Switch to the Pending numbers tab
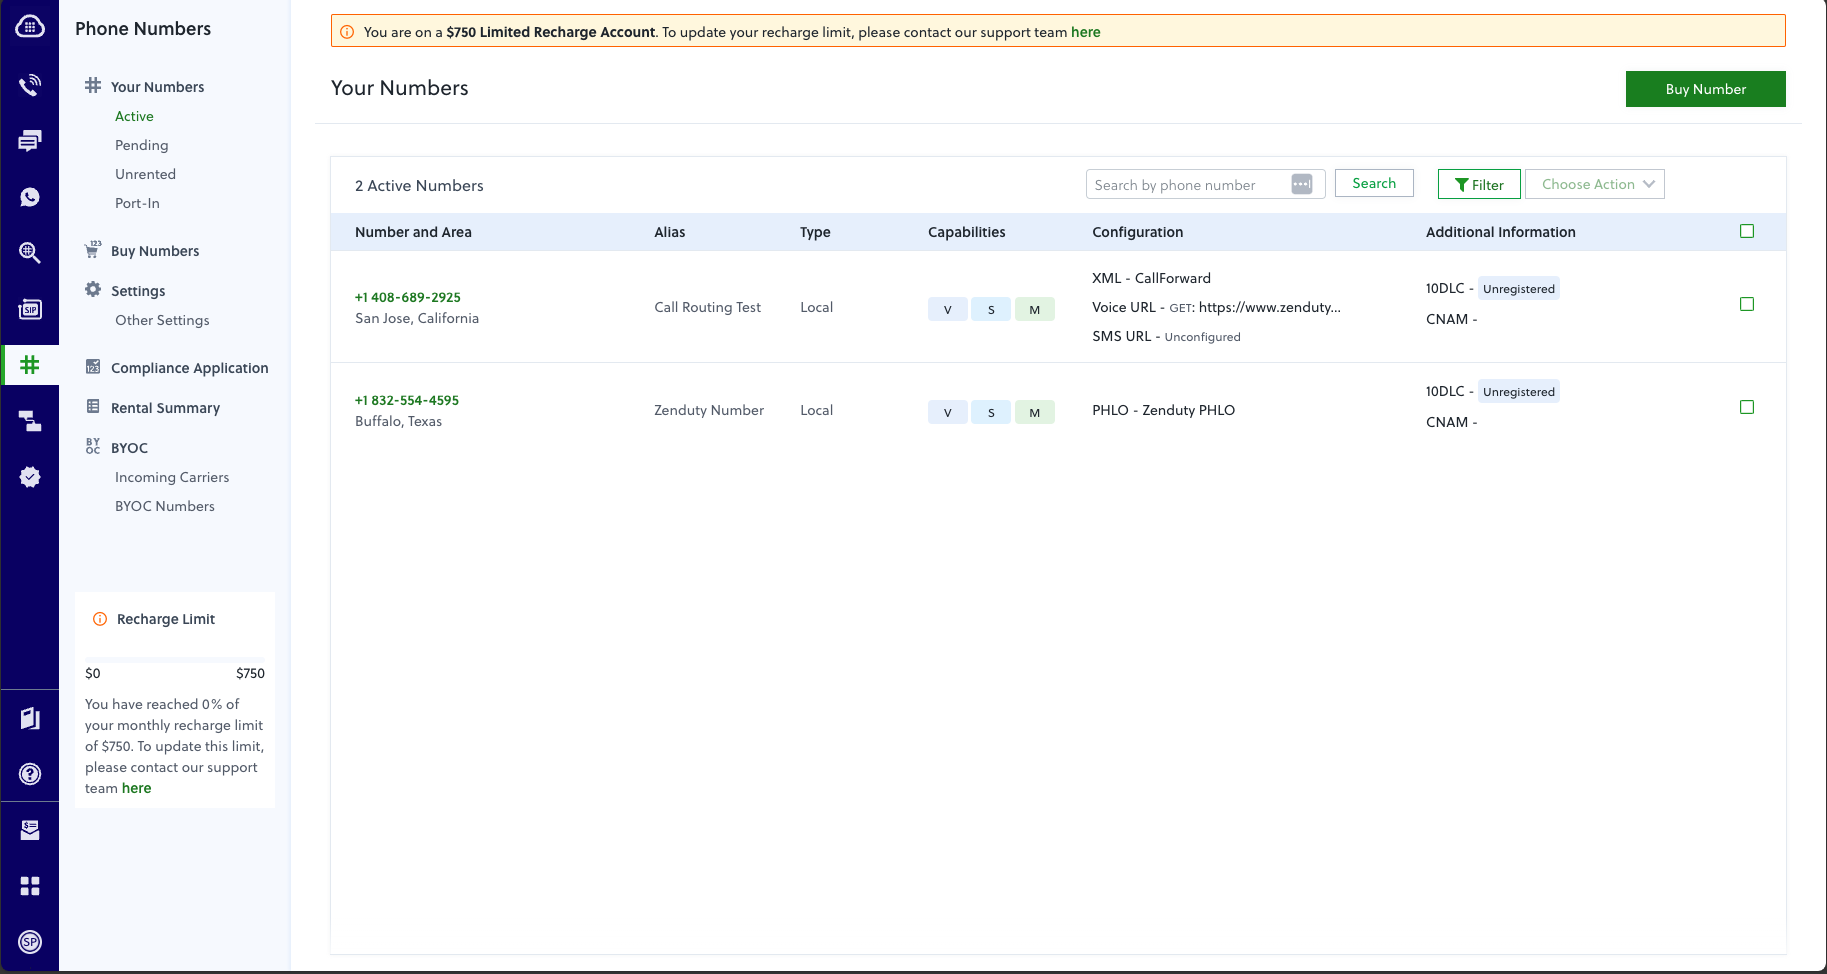Image resolution: width=1827 pixels, height=974 pixels. 142,145
